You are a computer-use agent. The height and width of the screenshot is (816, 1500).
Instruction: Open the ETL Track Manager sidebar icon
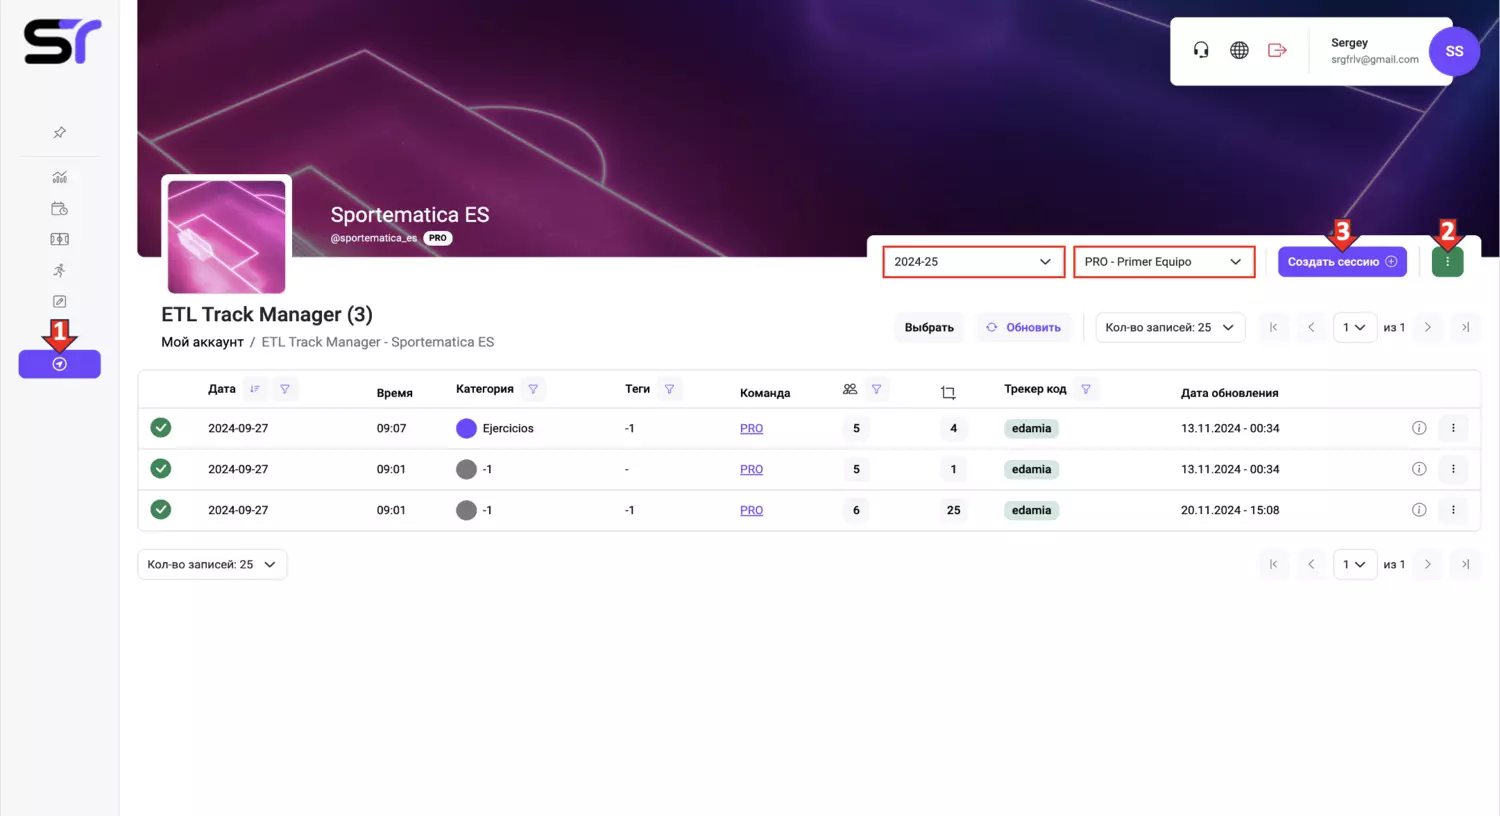[59, 364]
